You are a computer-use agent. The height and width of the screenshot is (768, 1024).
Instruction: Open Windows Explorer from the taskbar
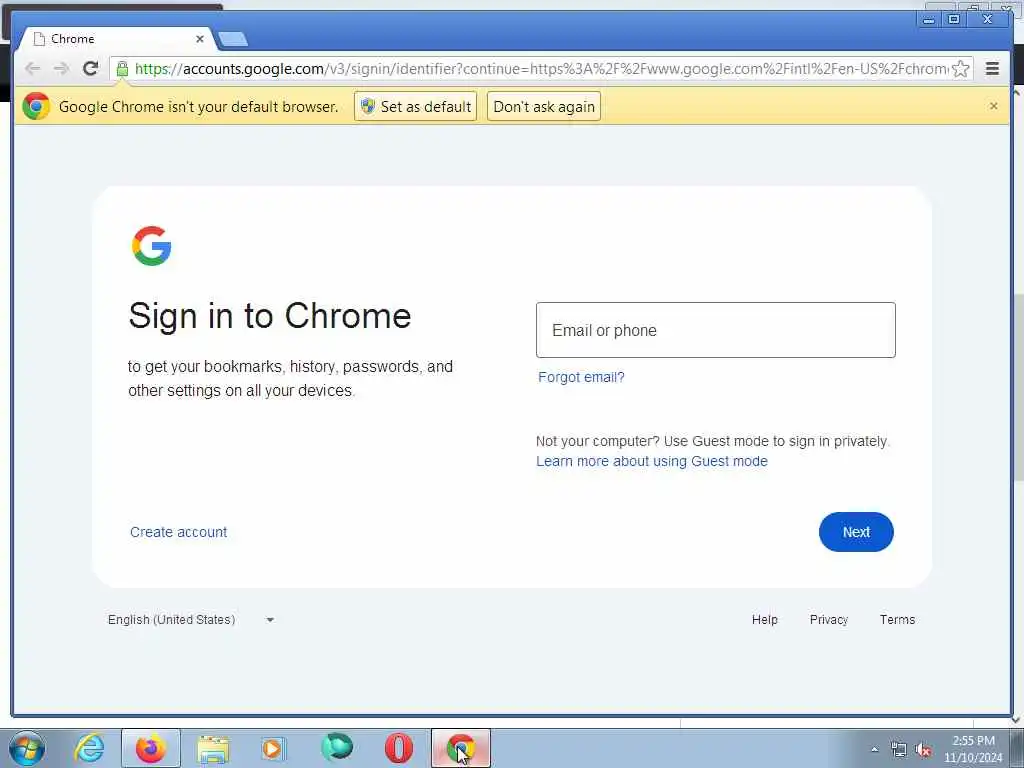tap(213, 748)
